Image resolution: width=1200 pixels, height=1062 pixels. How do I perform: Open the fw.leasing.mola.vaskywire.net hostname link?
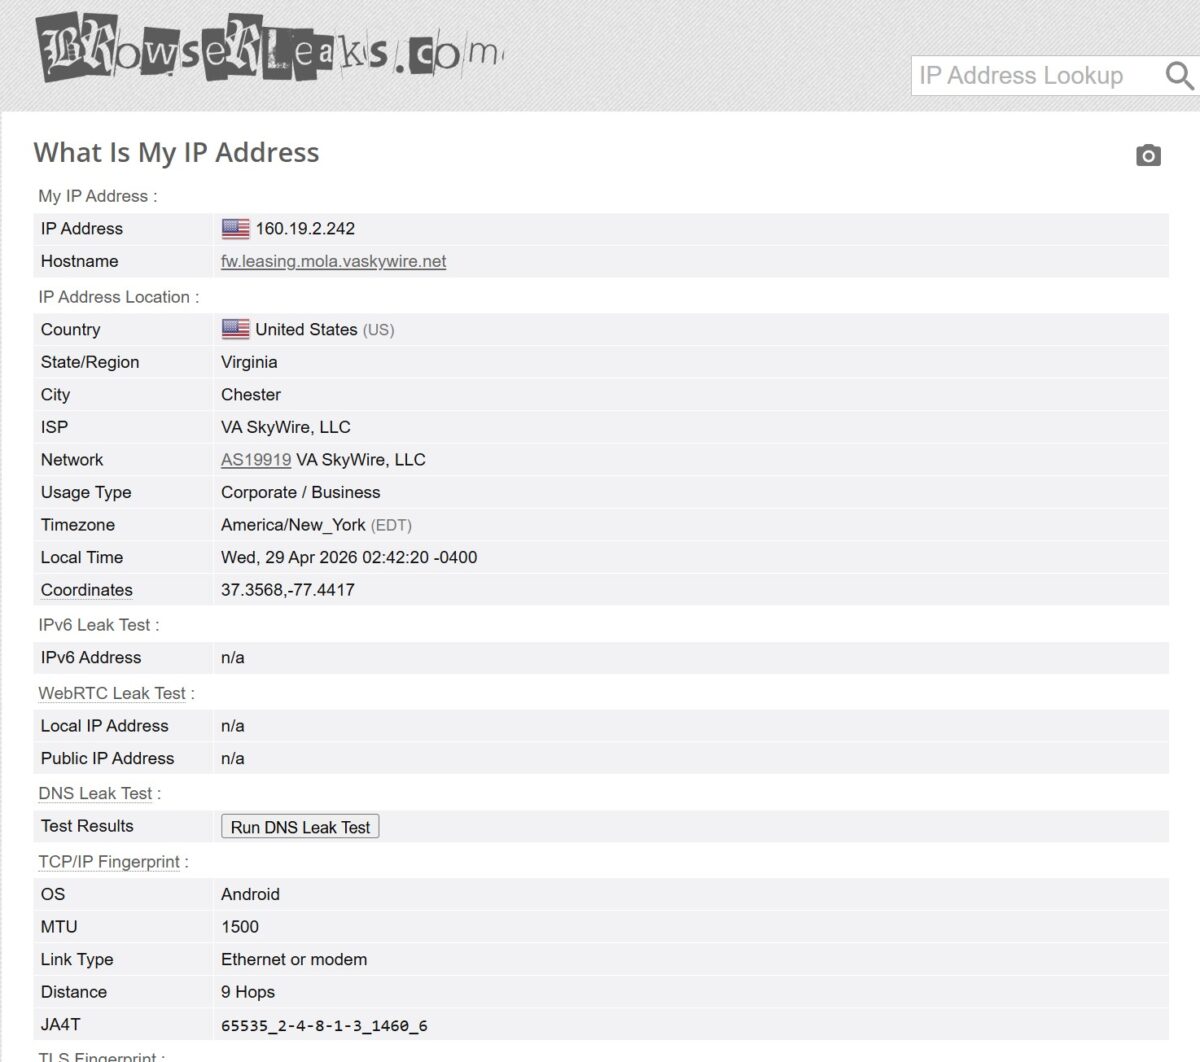tap(333, 261)
